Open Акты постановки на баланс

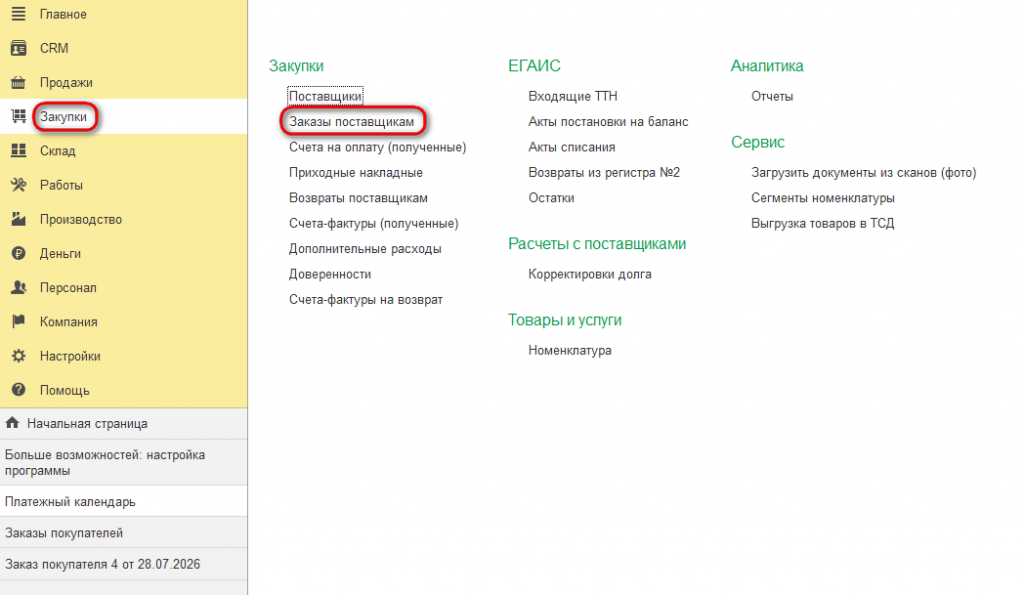point(608,121)
